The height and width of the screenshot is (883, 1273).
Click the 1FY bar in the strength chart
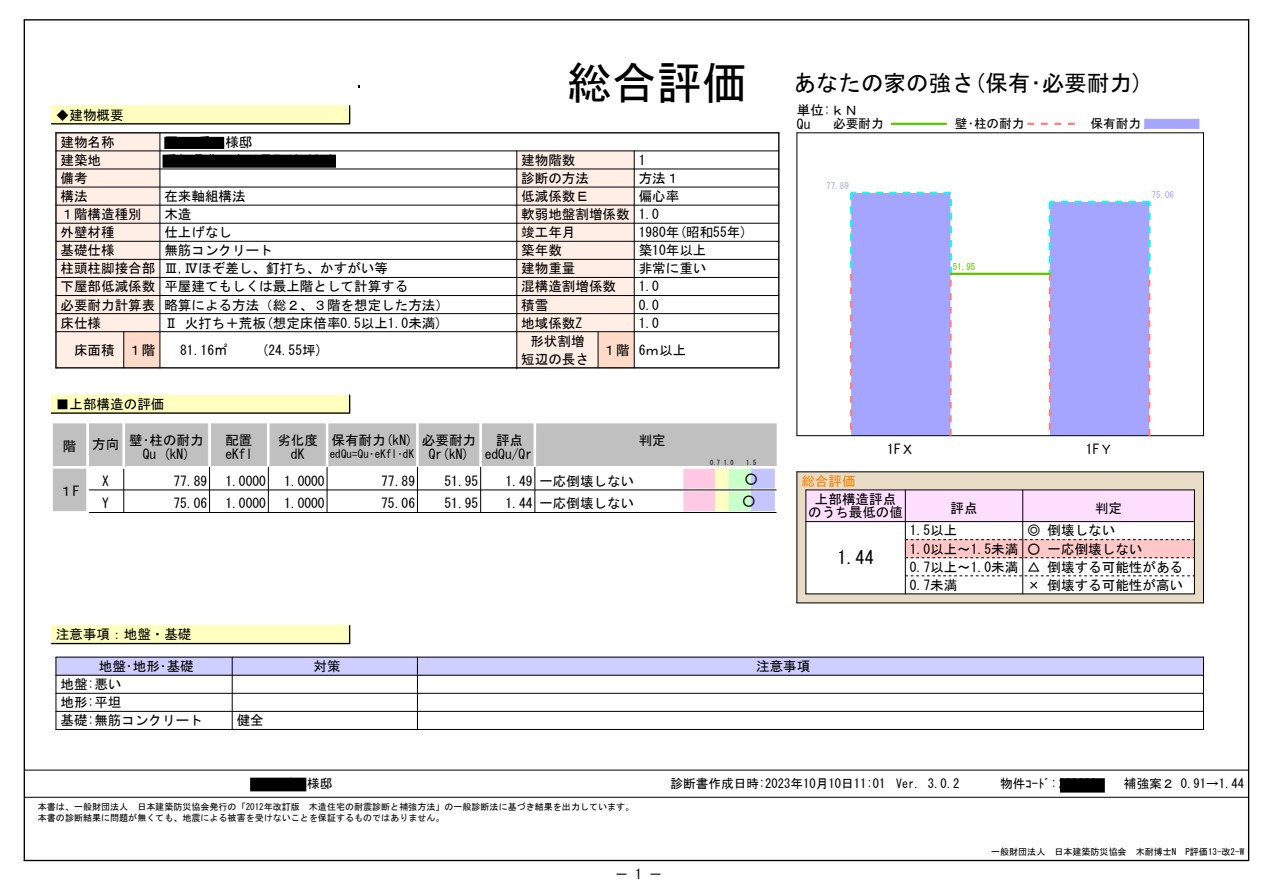click(x=1099, y=318)
